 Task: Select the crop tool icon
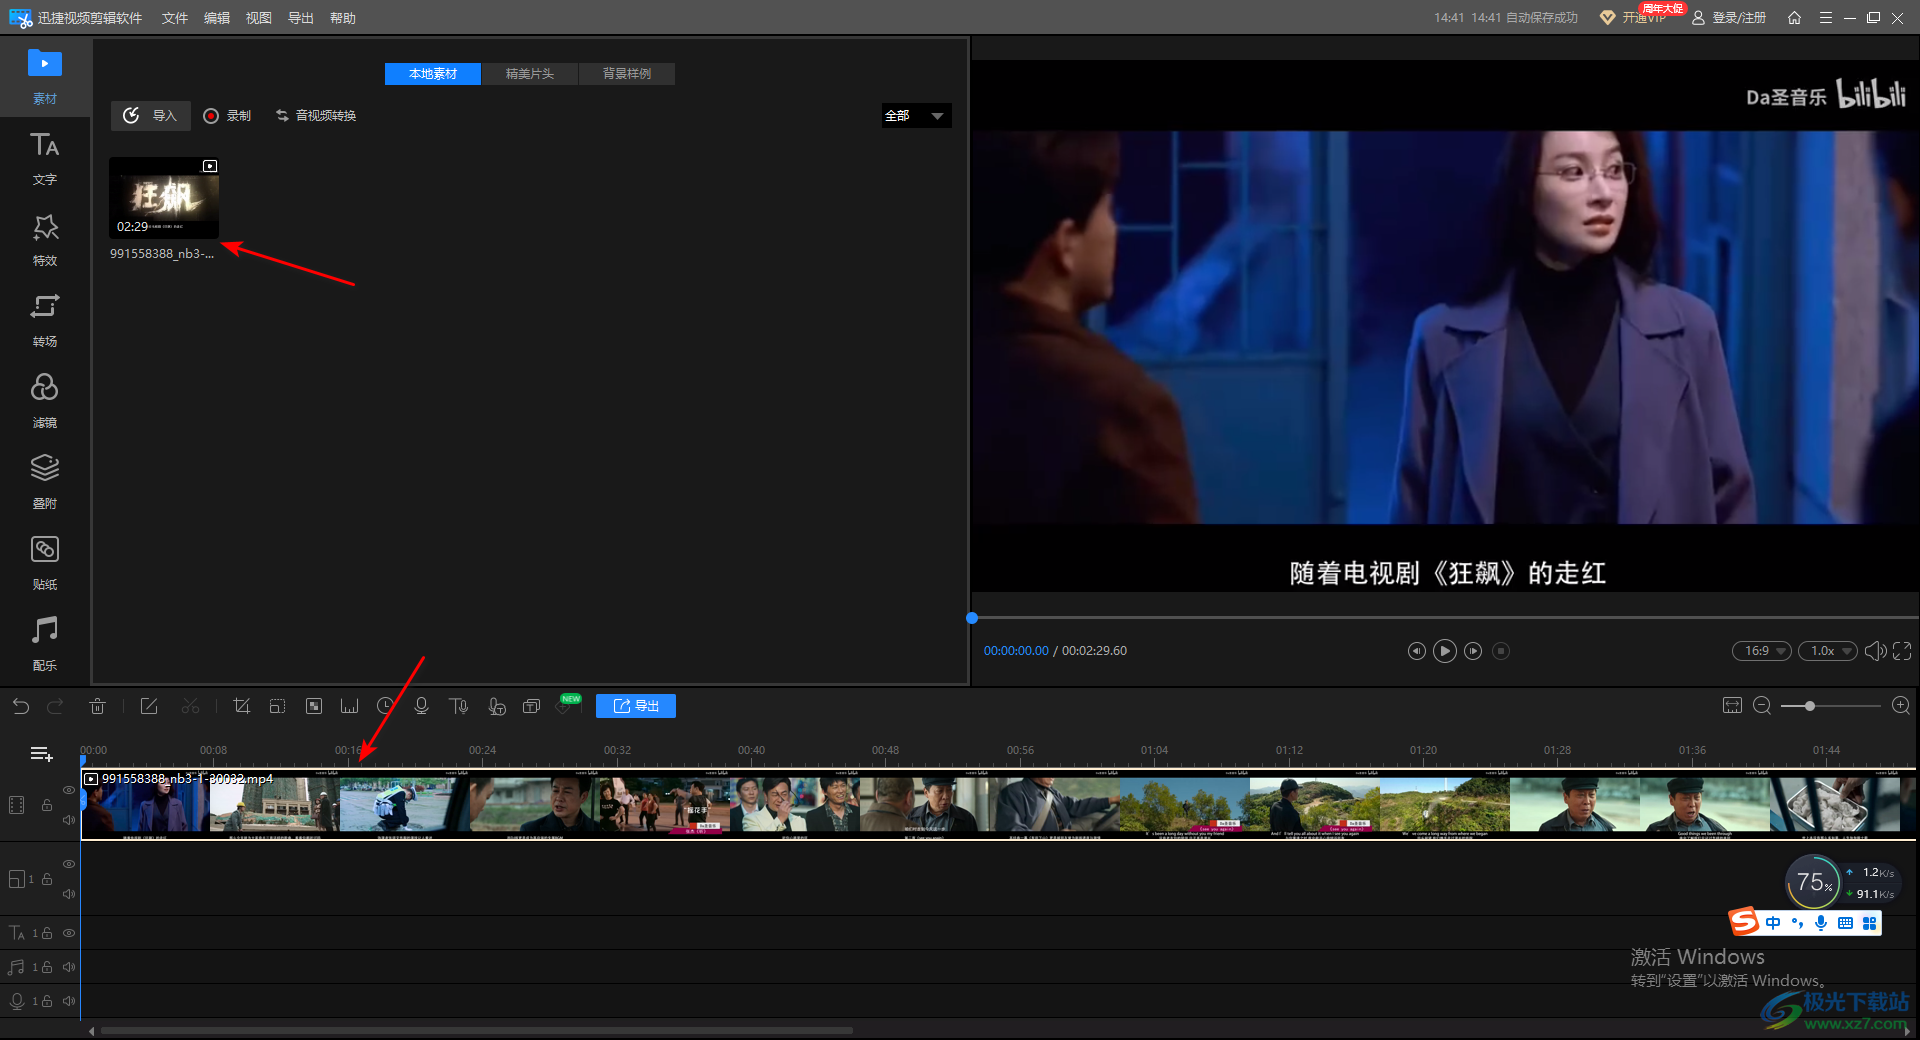(241, 706)
